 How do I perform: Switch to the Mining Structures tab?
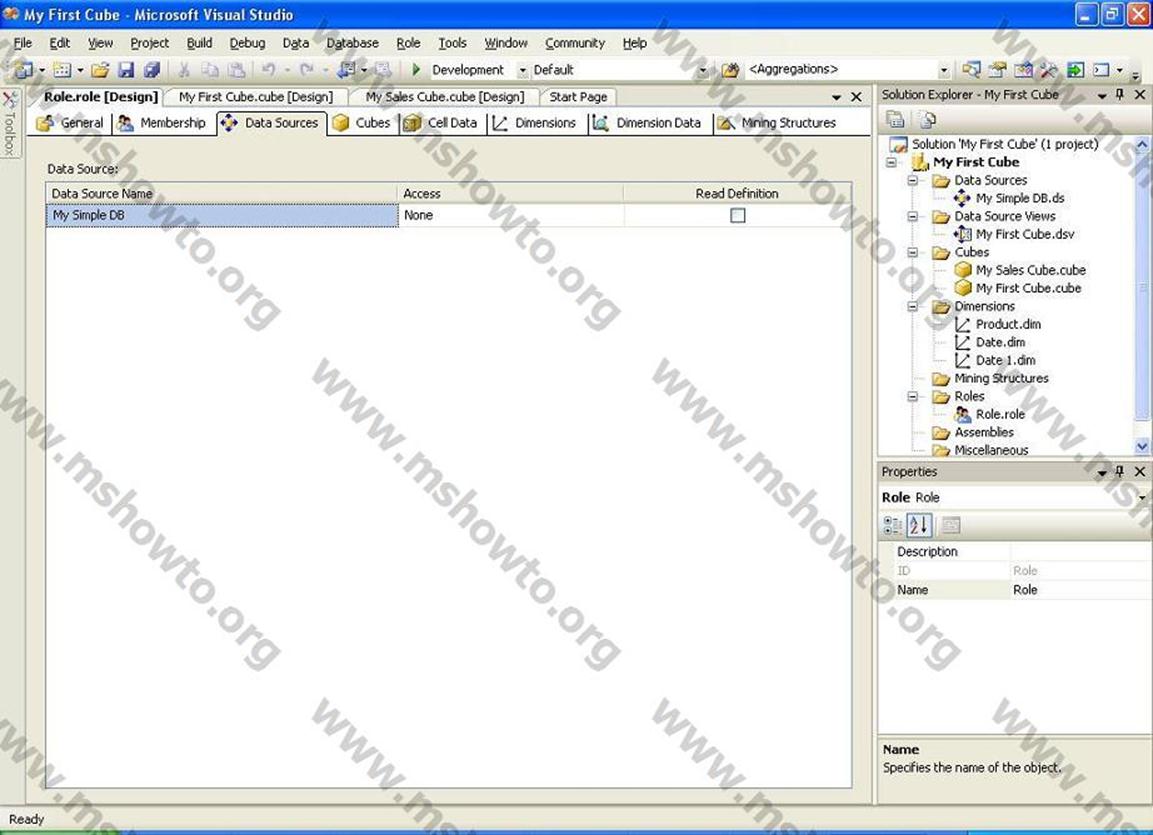[777, 123]
